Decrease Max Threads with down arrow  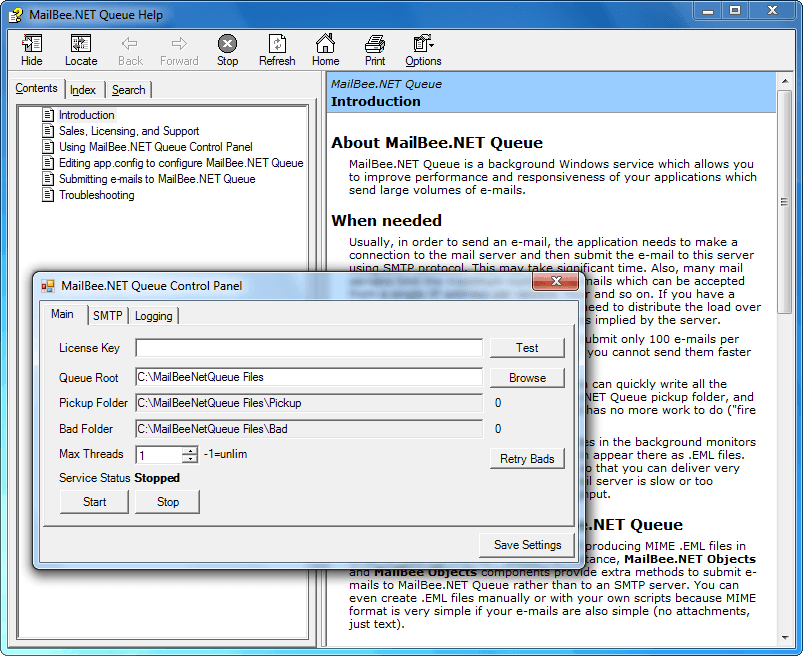190,459
